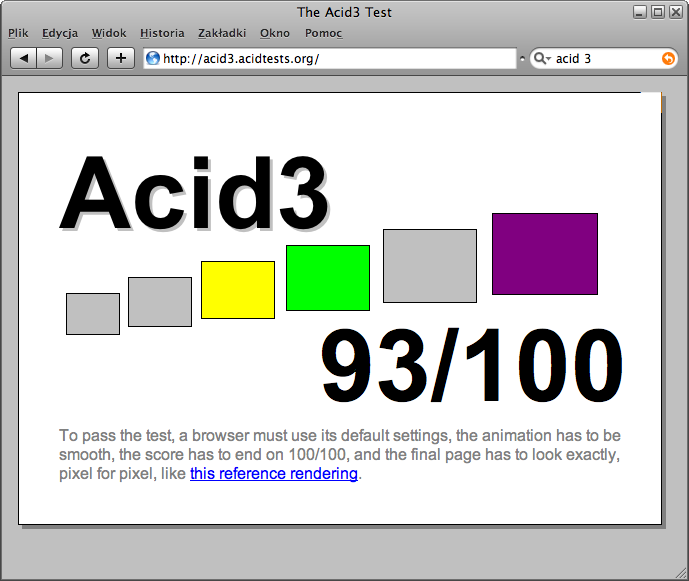Go forward with the right arrow button

[50, 58]
